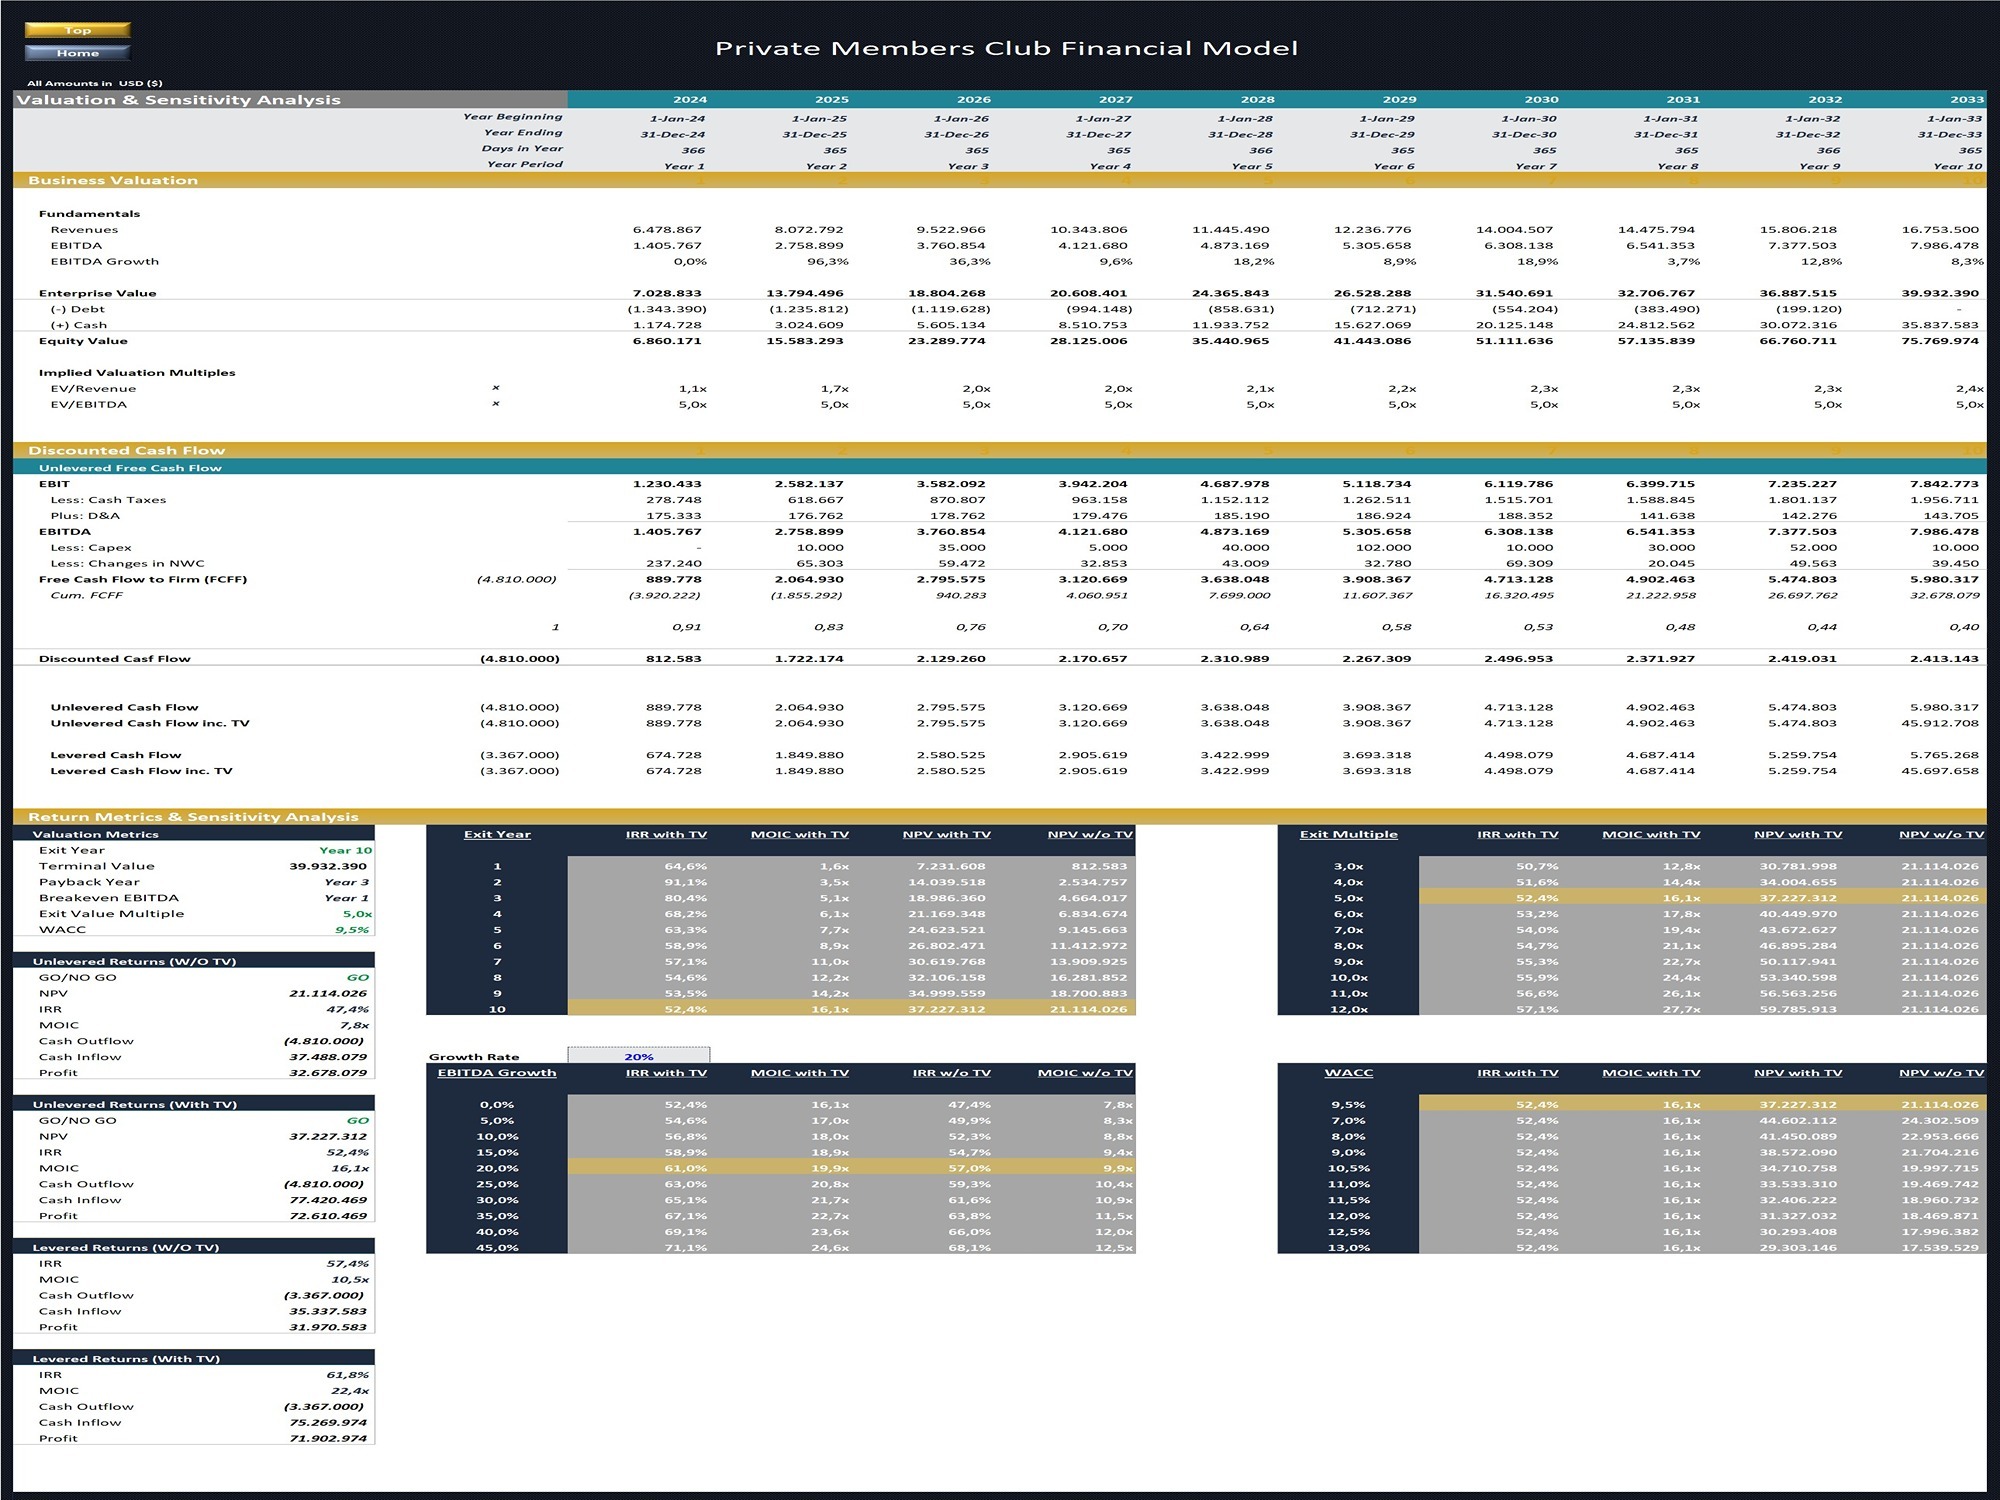Click the 45,0% EBITDA growth row label
The width and height of the screenshot is (2000, 1500).
pyautogui.click(x=497, y=1247)
